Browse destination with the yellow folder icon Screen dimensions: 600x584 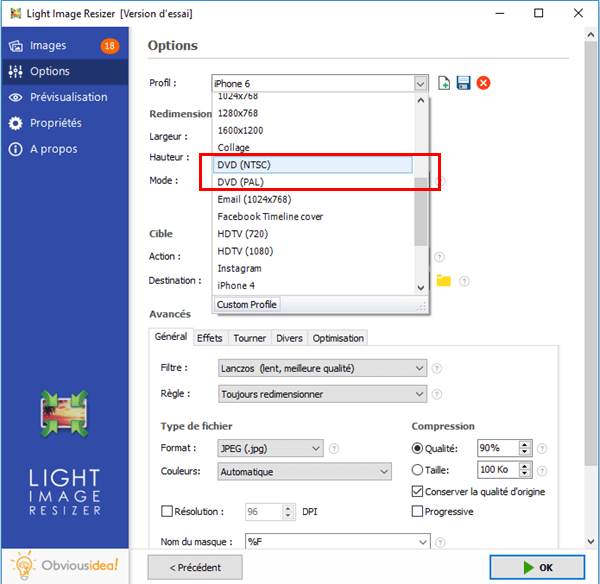(x=443, y=281)
